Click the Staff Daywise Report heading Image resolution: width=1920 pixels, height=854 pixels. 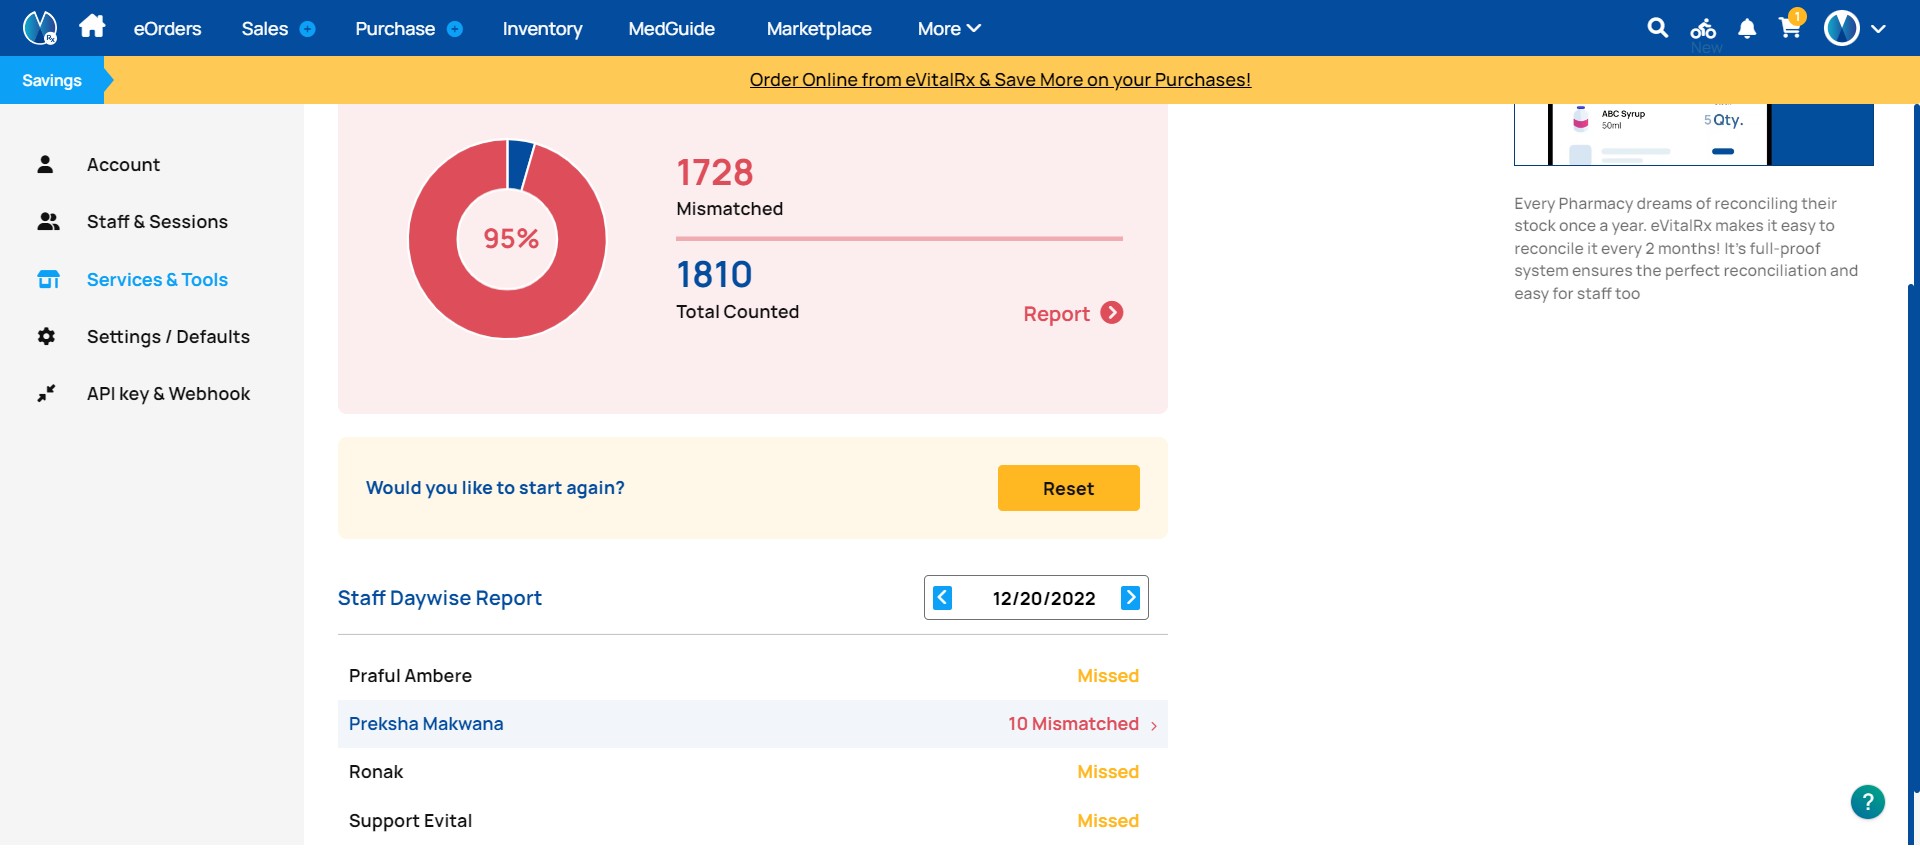click(x=439, y=598)
